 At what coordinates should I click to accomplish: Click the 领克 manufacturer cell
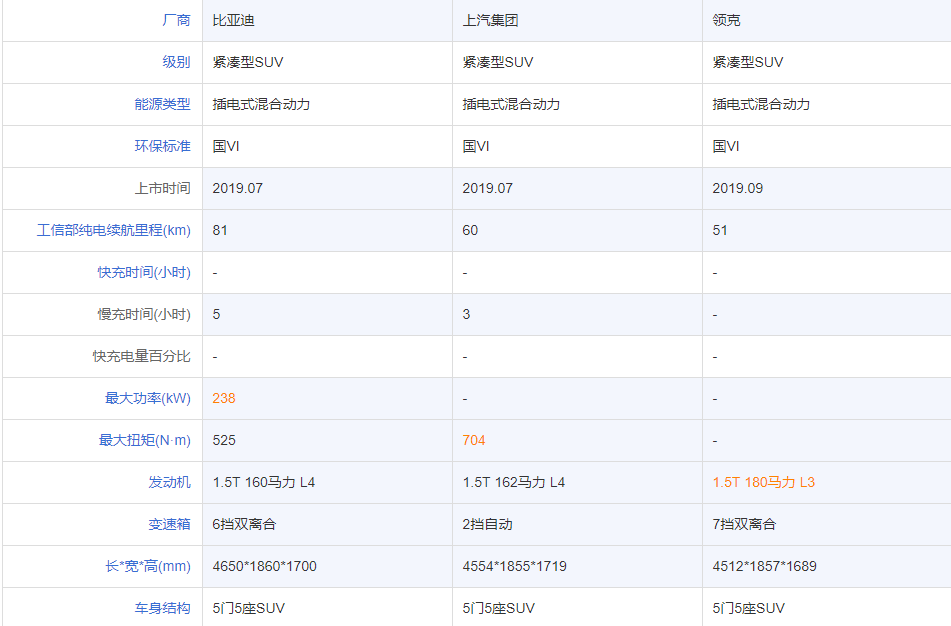(827, 21)
